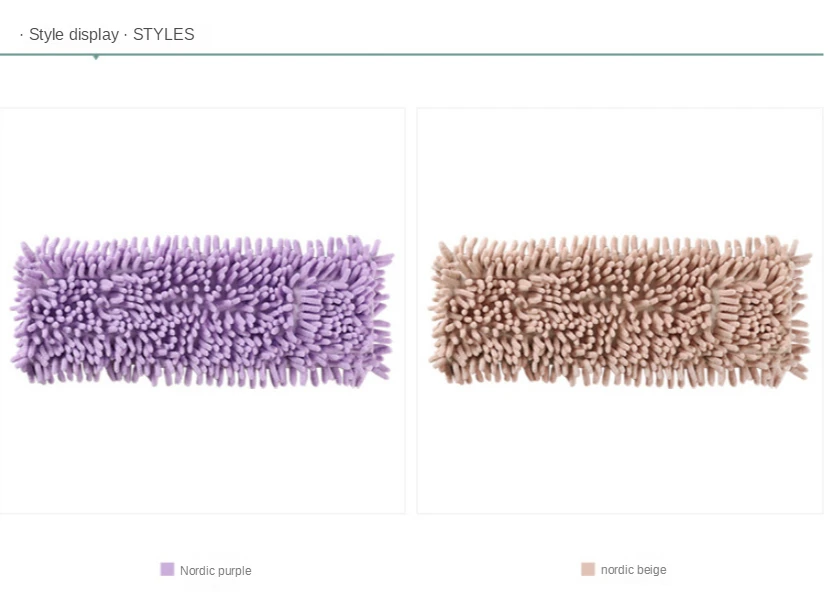Open the beige chenille mop pad image
The width and height of the screenshot is (828, 611).
point(620,312)
